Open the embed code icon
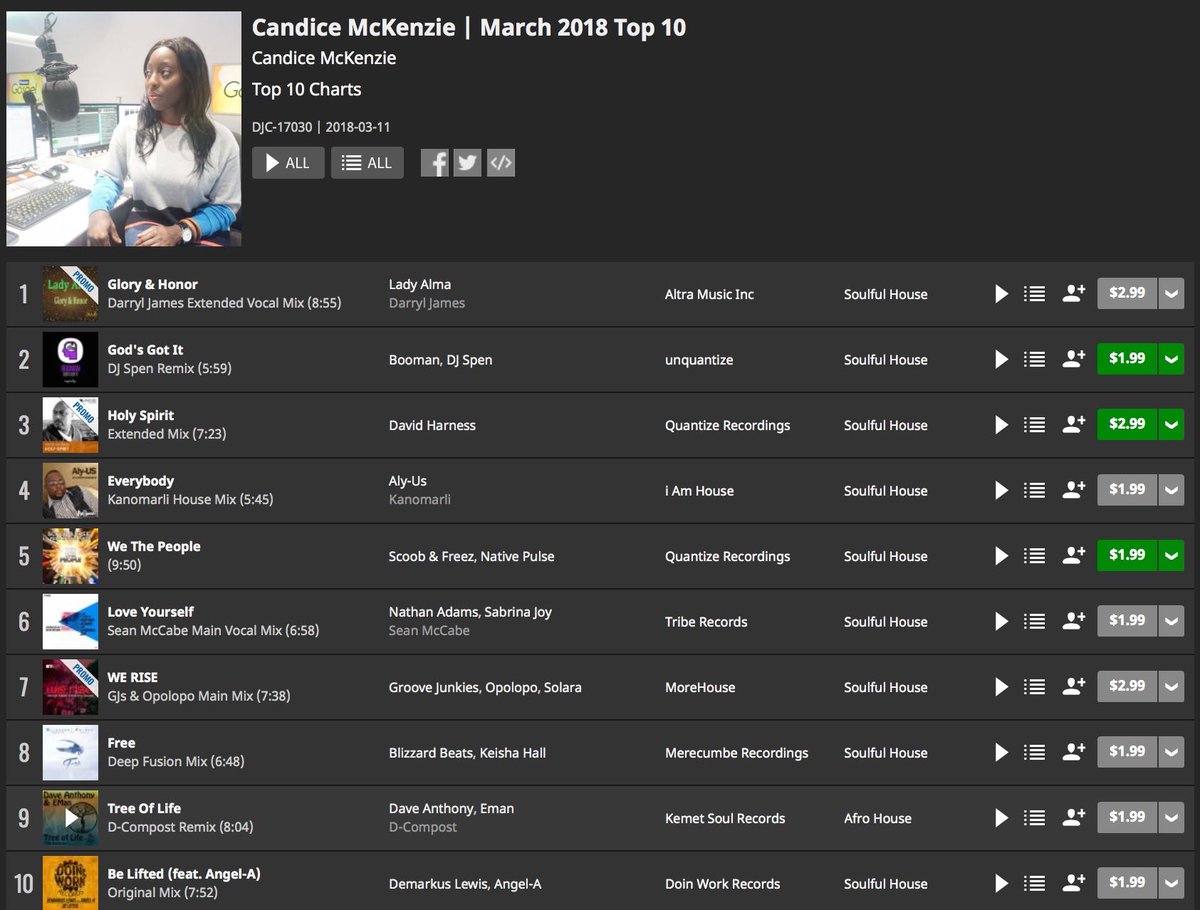 [501, 163]
